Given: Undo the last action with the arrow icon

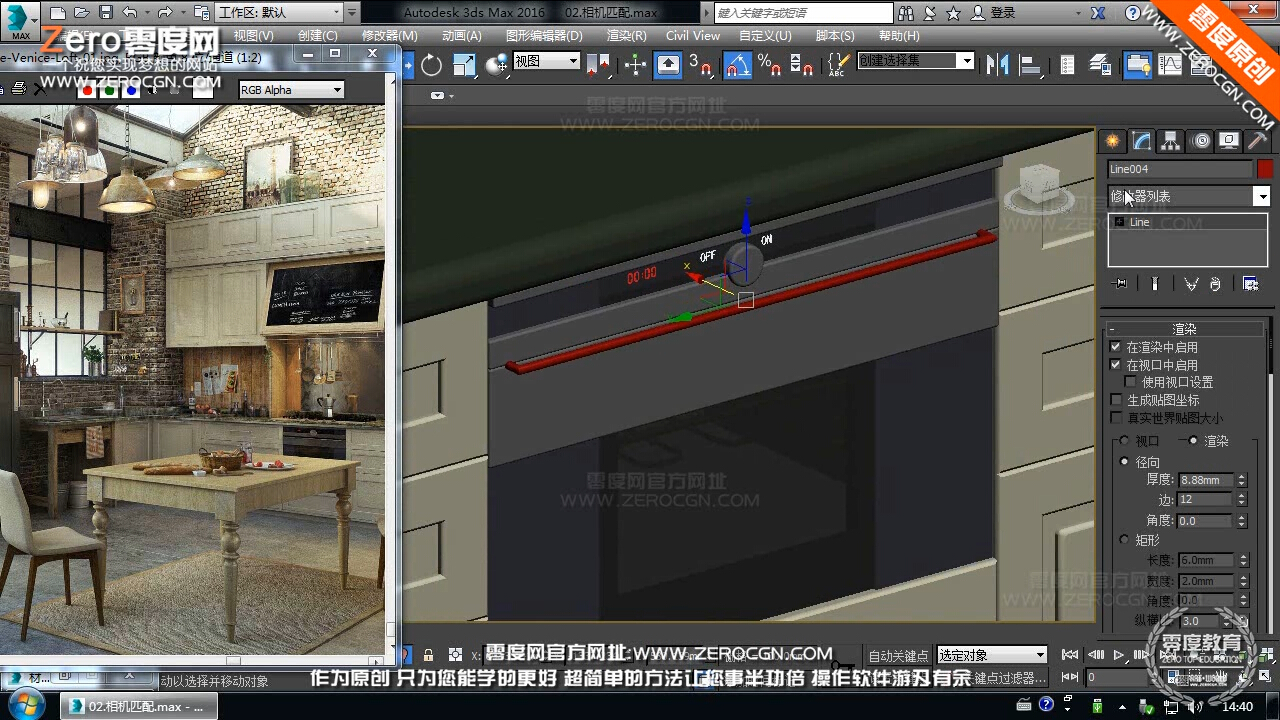Looking at the screenshot, I should pos(130,13).
